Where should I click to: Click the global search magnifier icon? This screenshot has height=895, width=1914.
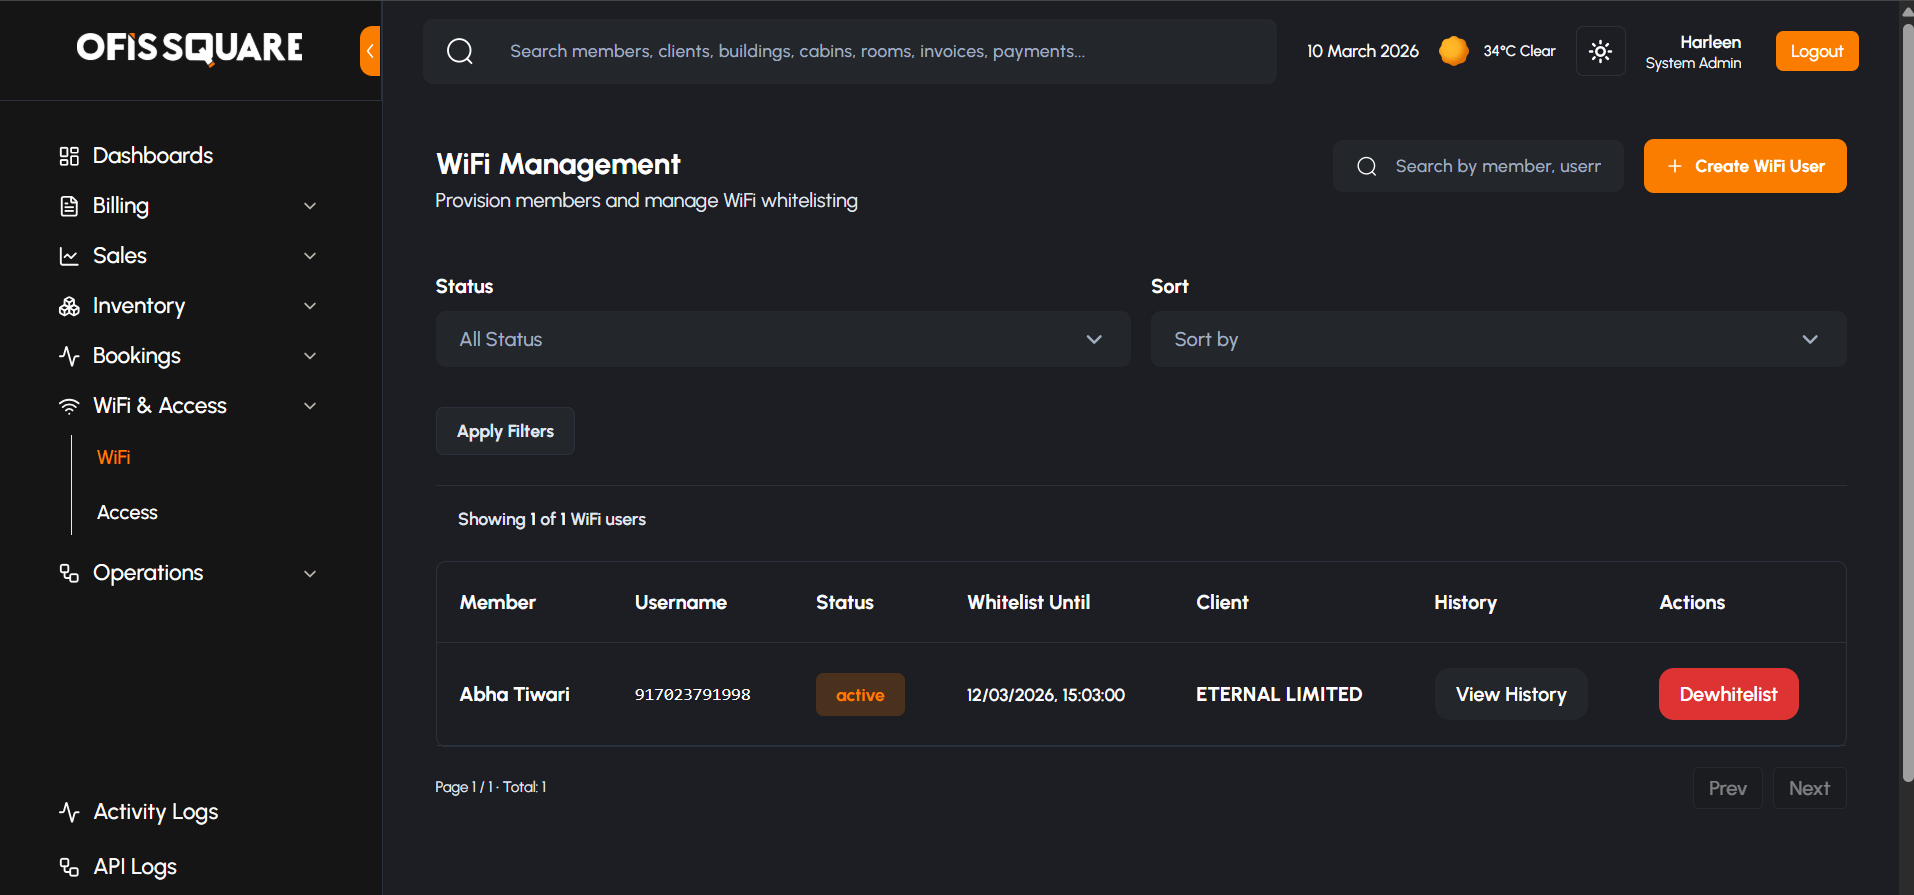[460, 51]
